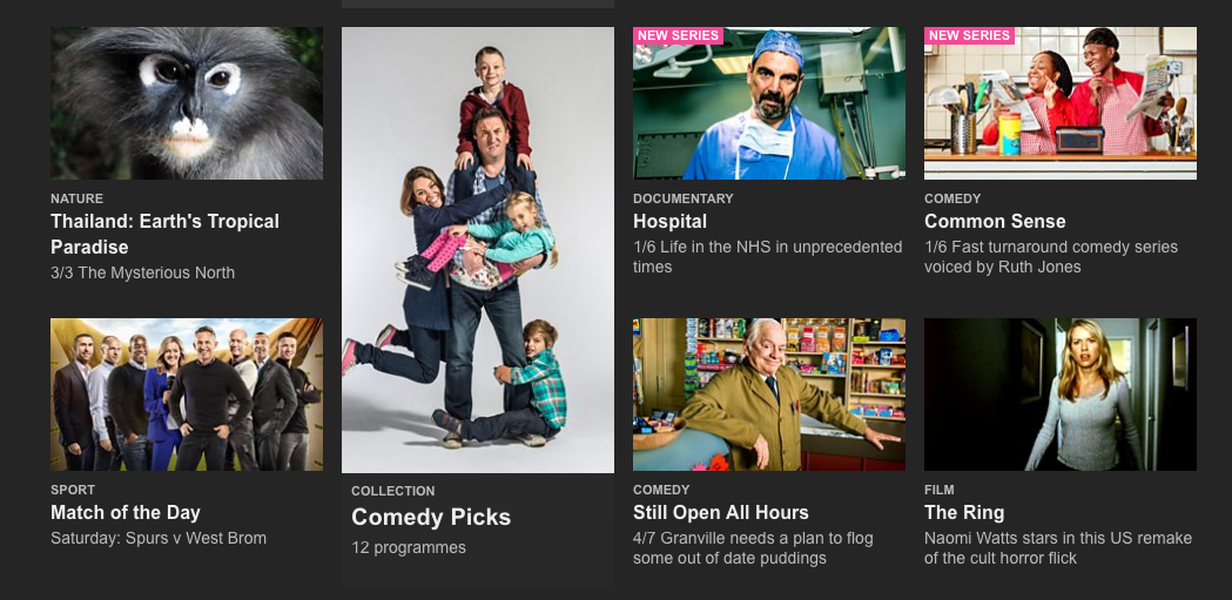This screenshot has width=1232, height=600.
Task: Click the Common Sense title
Action: 995,221
